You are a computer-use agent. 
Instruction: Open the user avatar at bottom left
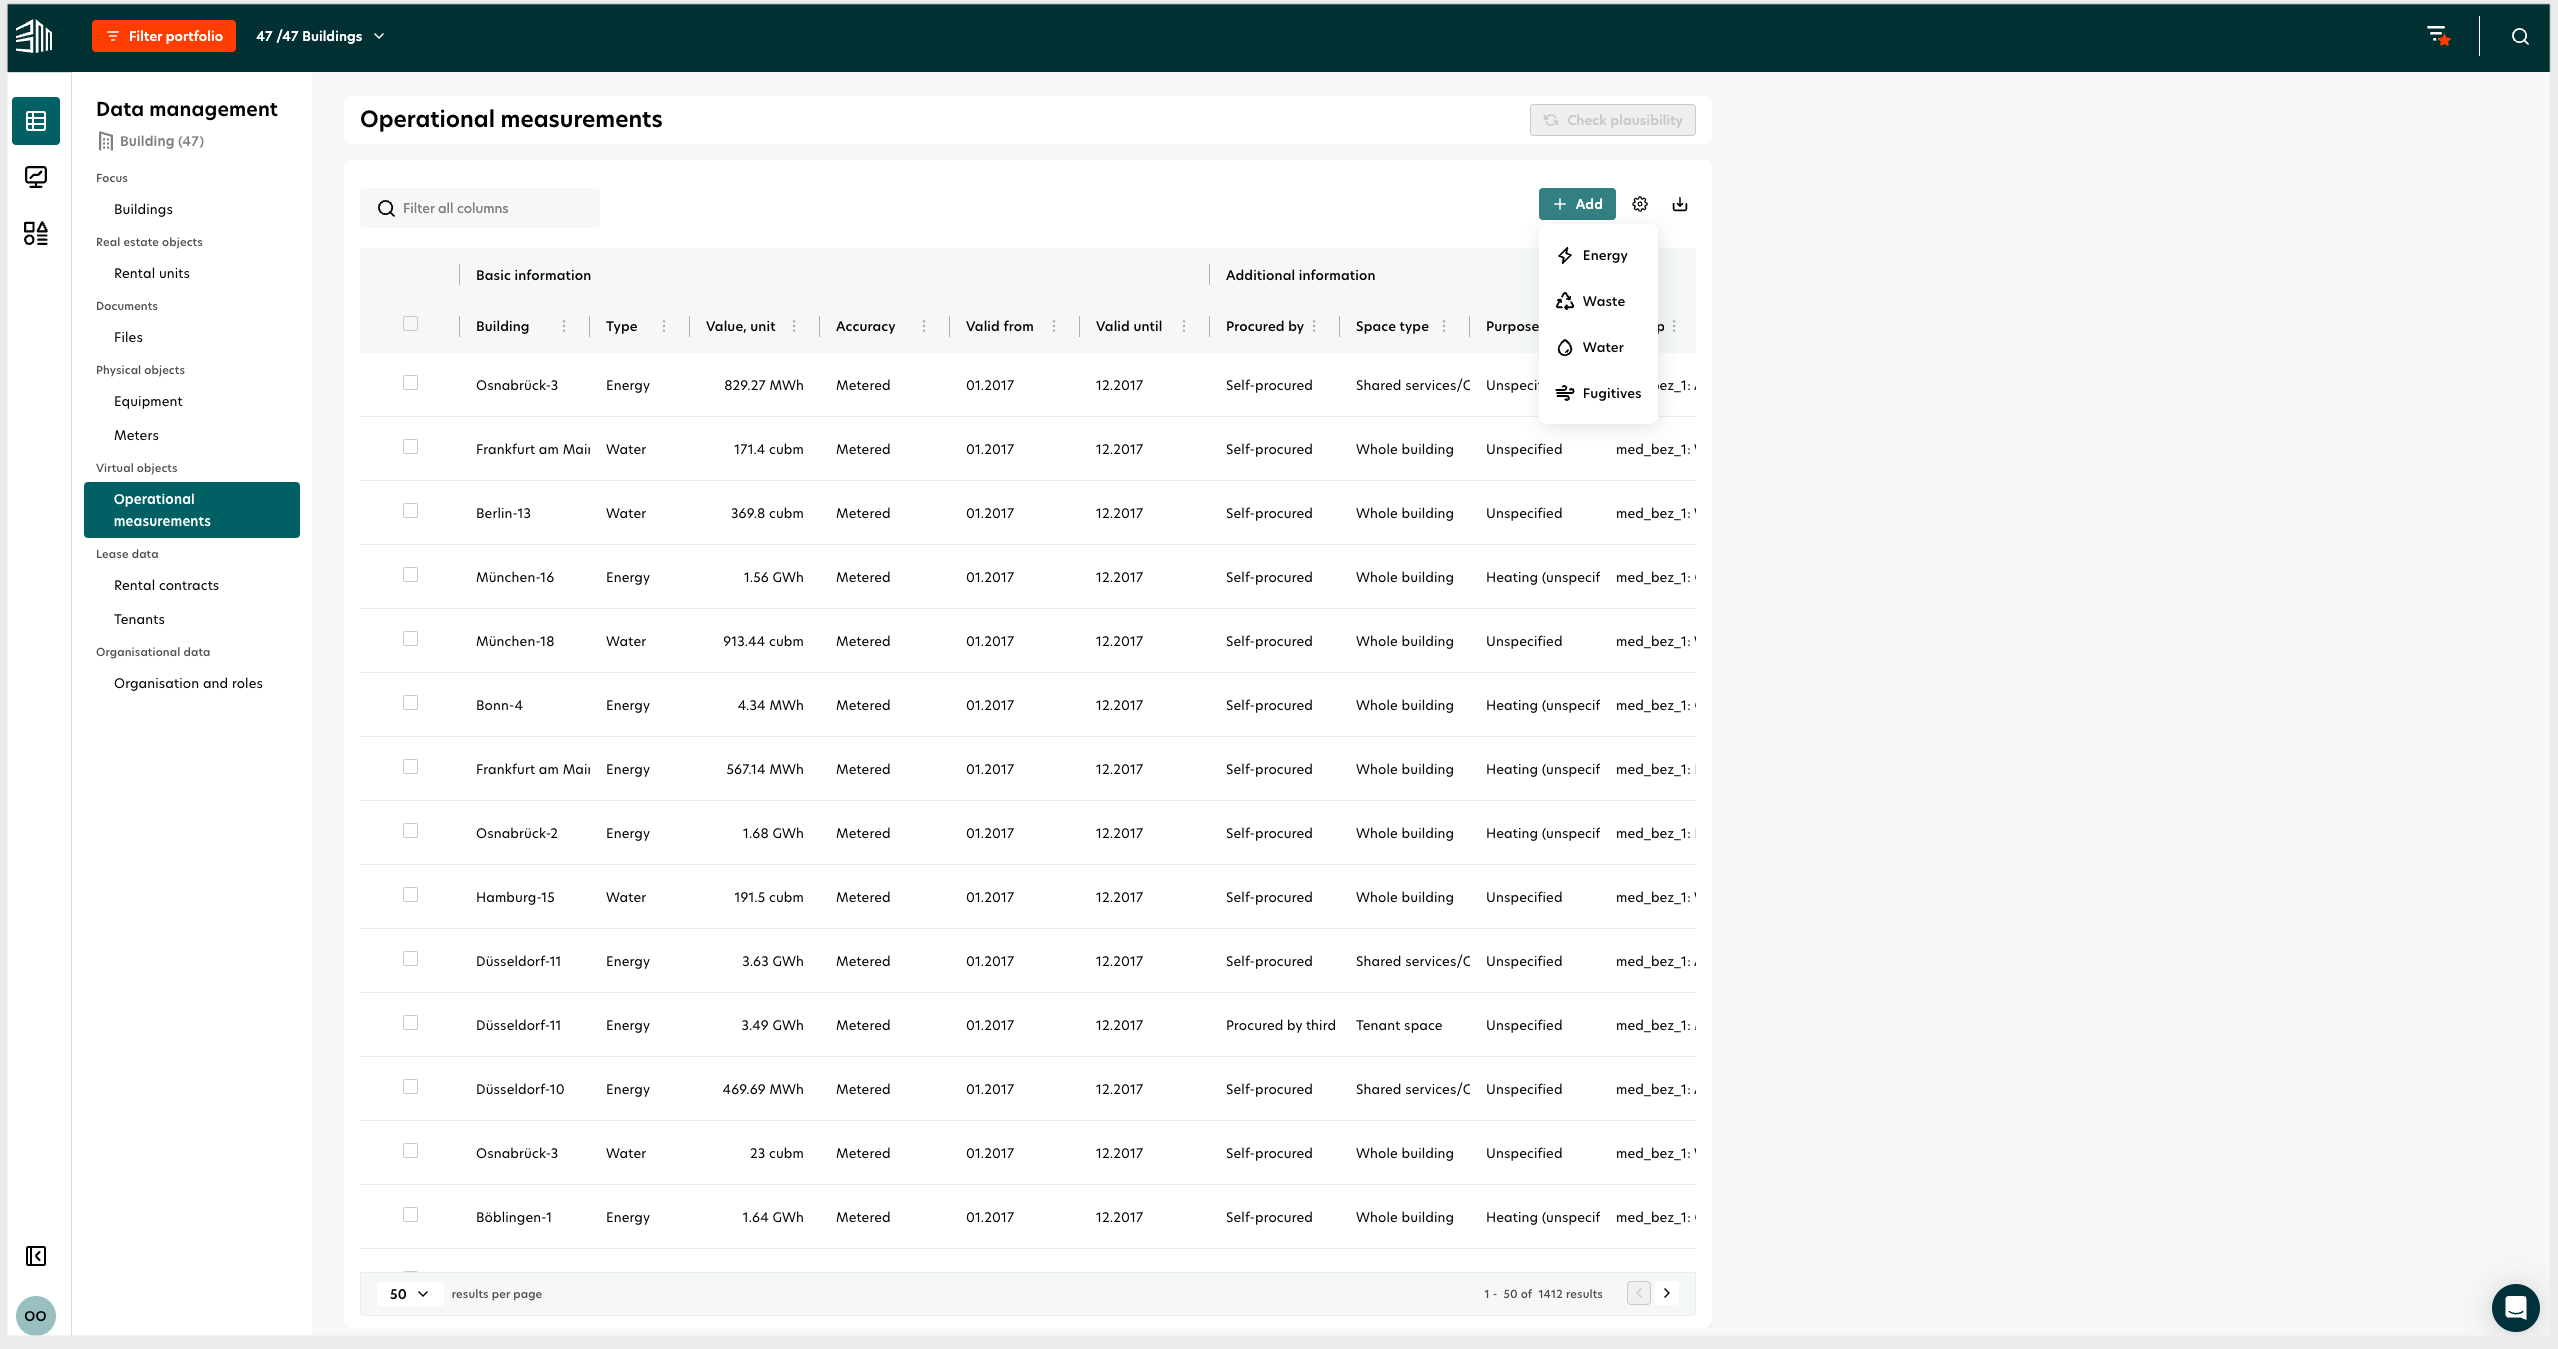(36, 1316)
